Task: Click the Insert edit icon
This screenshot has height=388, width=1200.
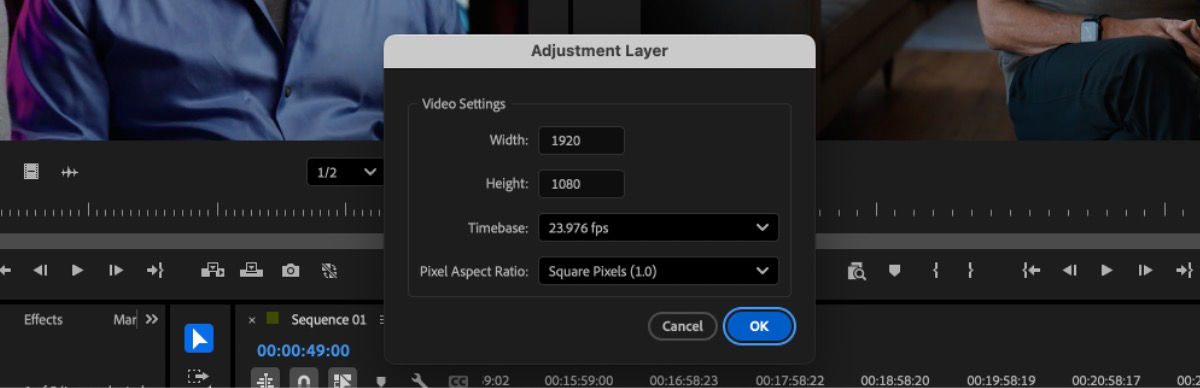Action: tap(212, 270)
